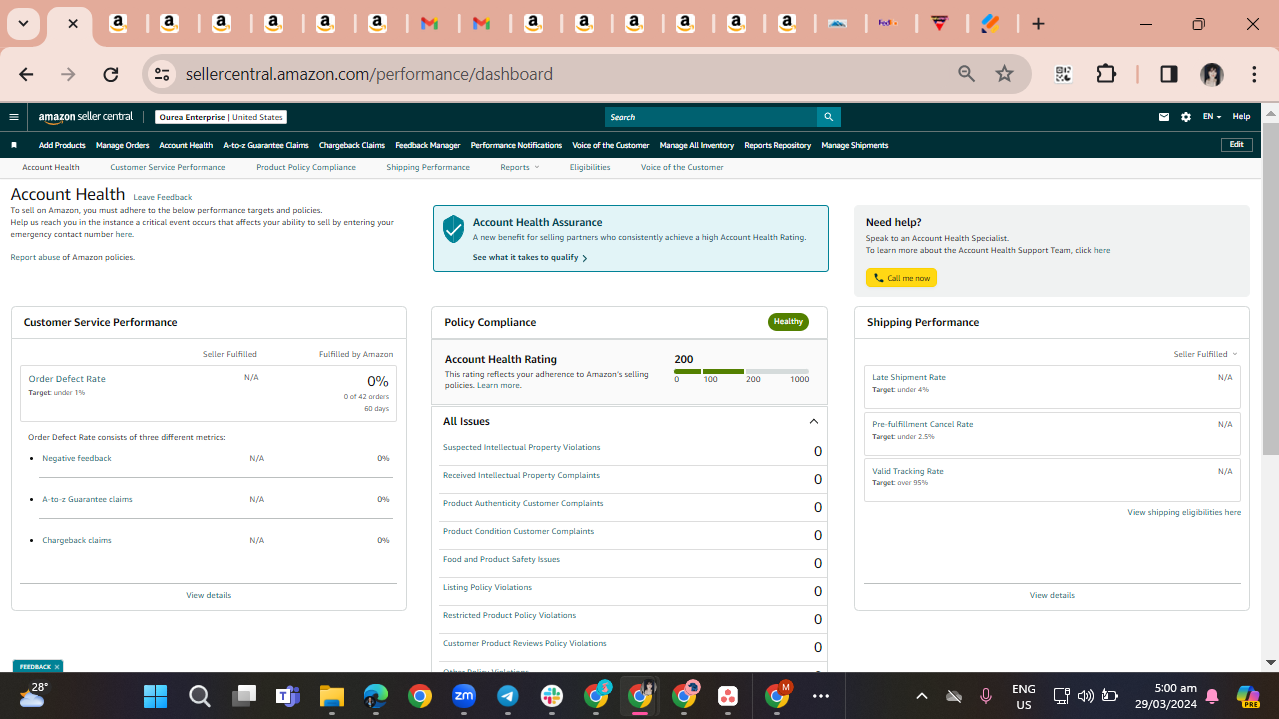Open A-to-z Guarantee claims metric link
Viewport: 1279px width, 719px height.
[x=87, y=499]
